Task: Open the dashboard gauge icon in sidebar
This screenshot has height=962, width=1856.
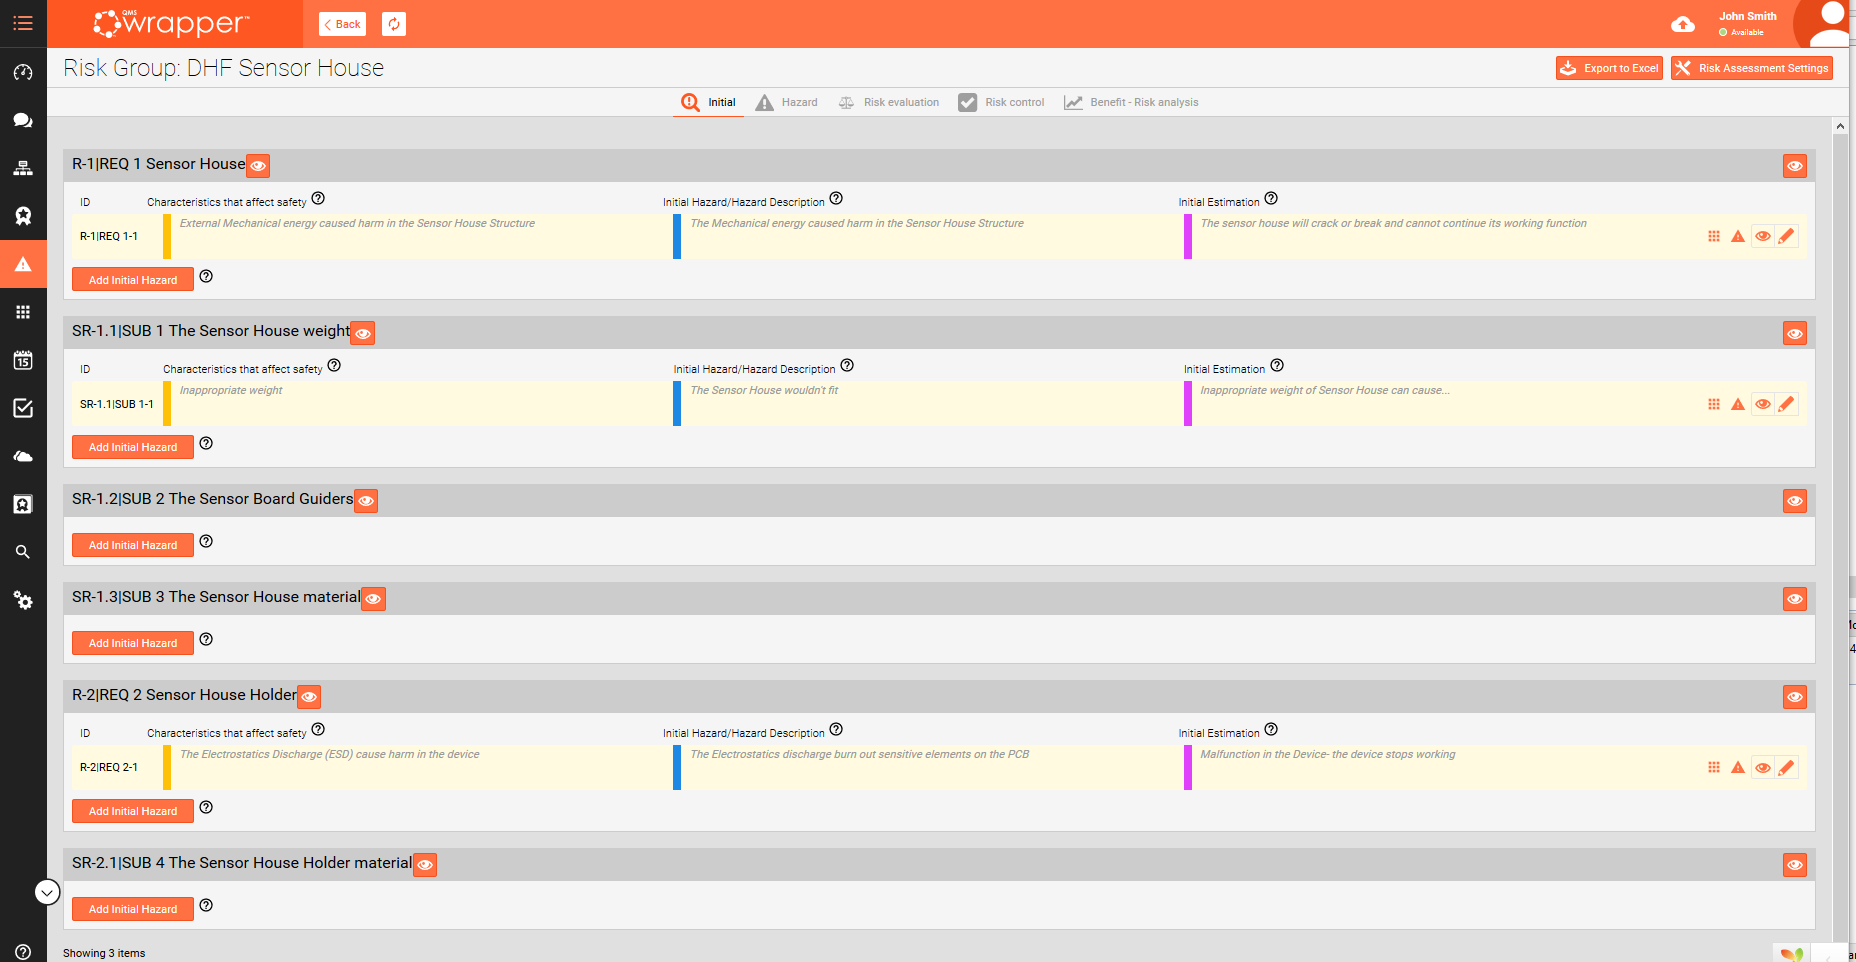Action: pos(23,72)
